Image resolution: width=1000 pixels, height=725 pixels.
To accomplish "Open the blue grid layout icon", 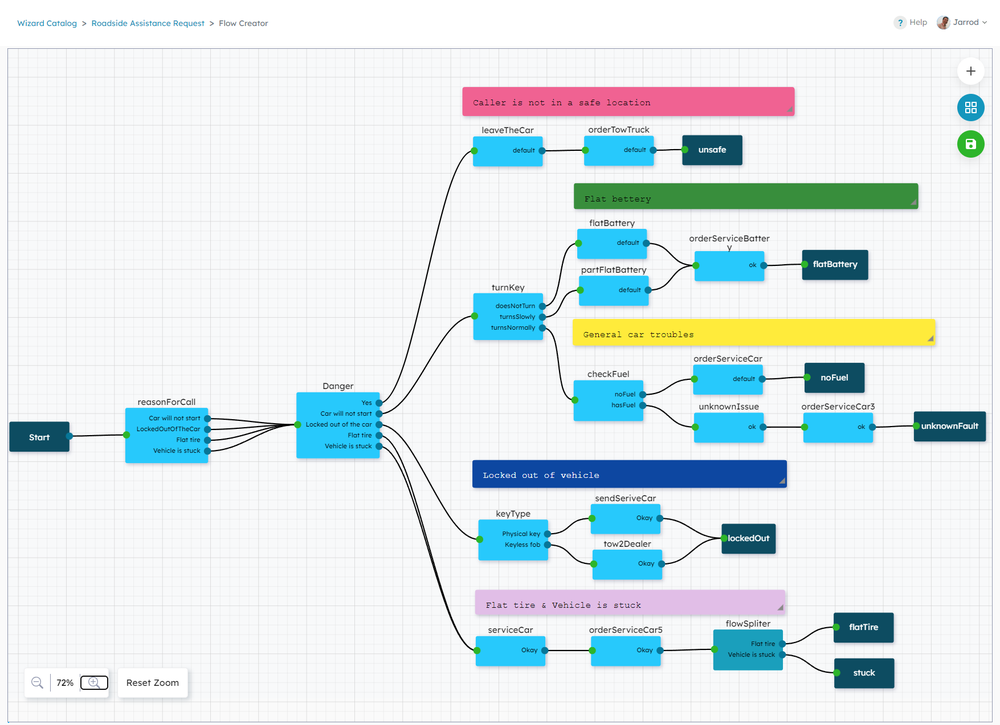I will point(970,107).
